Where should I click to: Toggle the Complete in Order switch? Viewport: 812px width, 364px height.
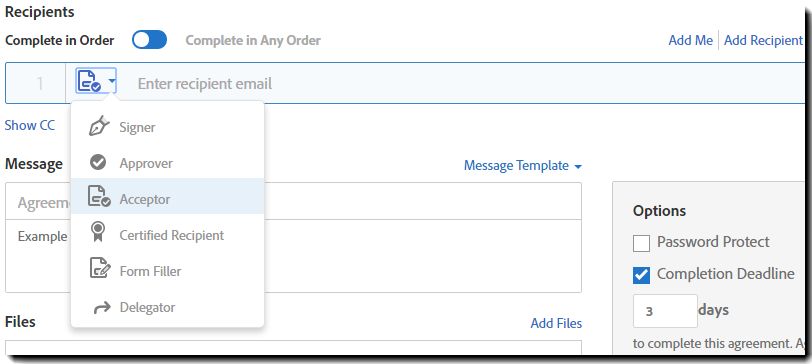[x=149, y=40]
